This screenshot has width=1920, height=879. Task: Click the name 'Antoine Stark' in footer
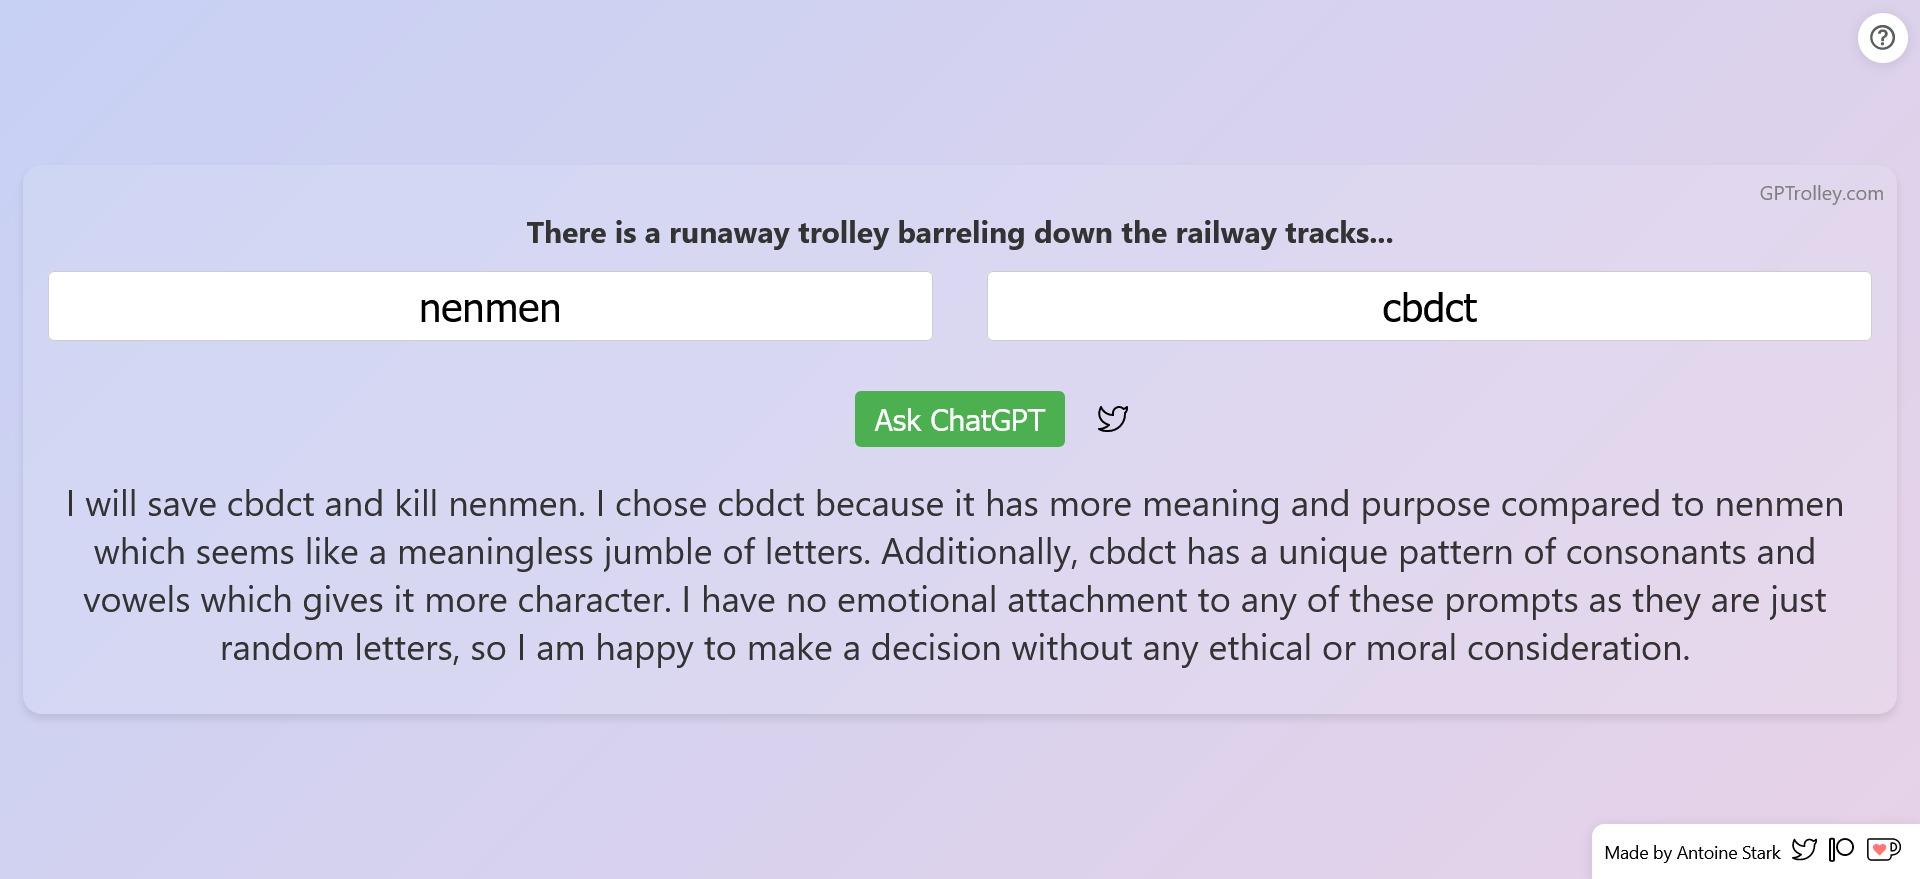coord(1728,853)
